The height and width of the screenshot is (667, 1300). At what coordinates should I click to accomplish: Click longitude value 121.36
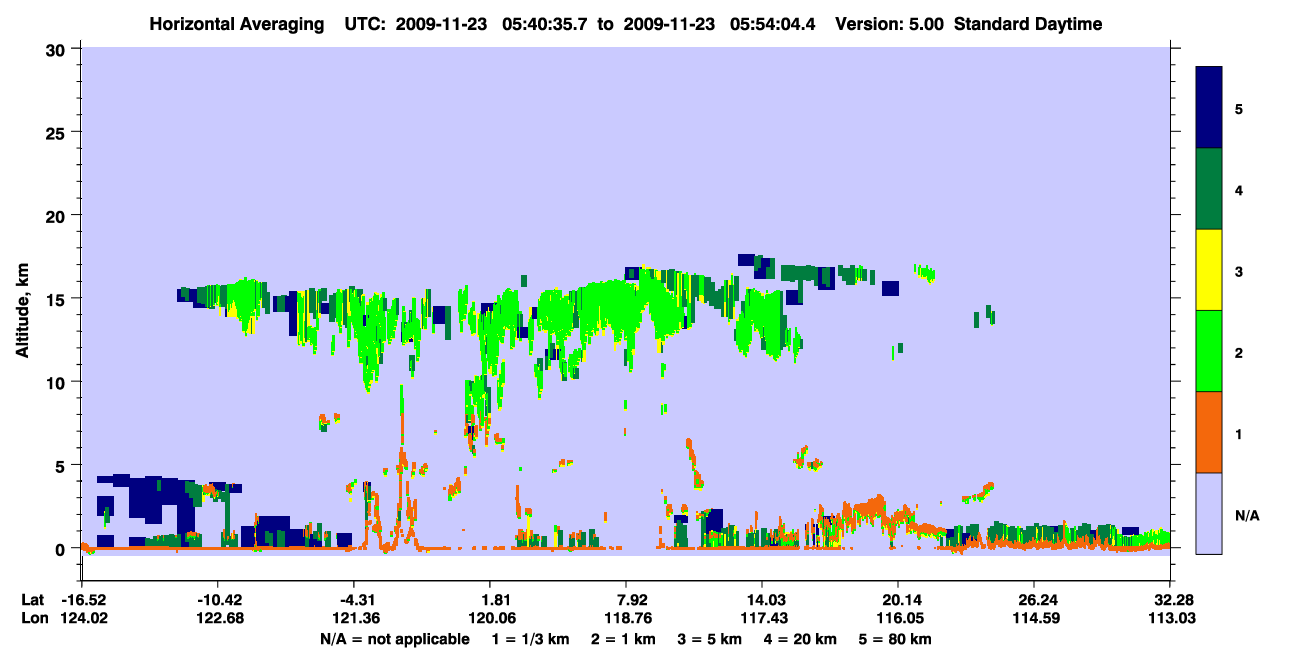[354, 618]
